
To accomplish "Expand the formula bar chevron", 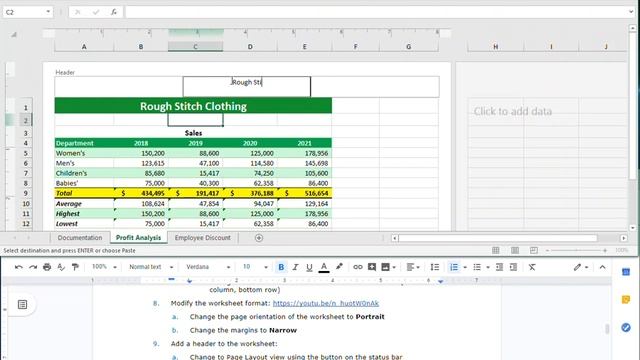I will tap(631, 12).
